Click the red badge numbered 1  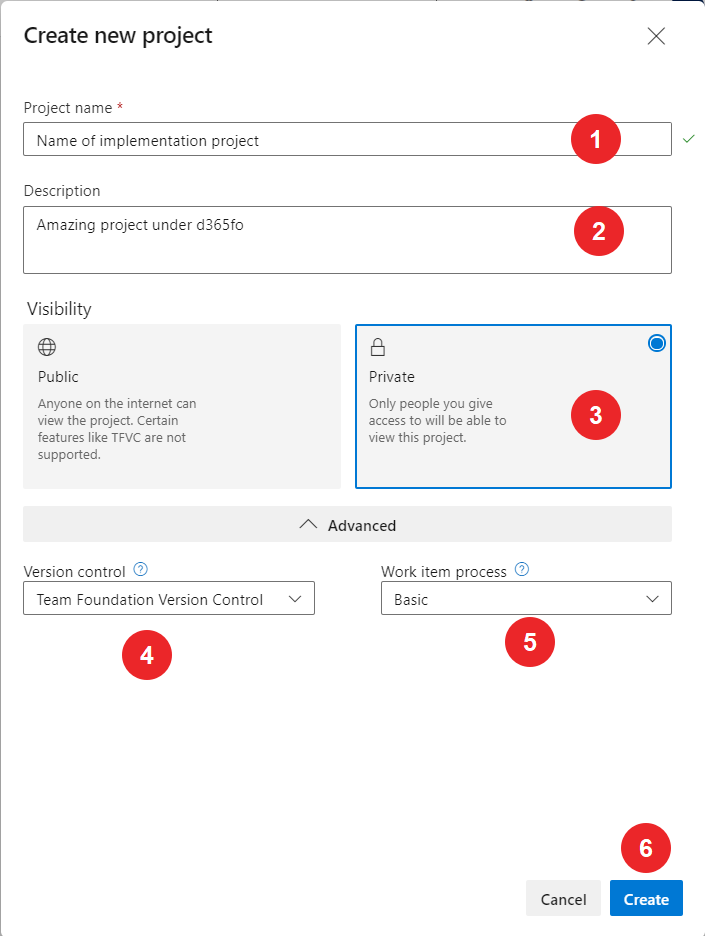(595, 139)
